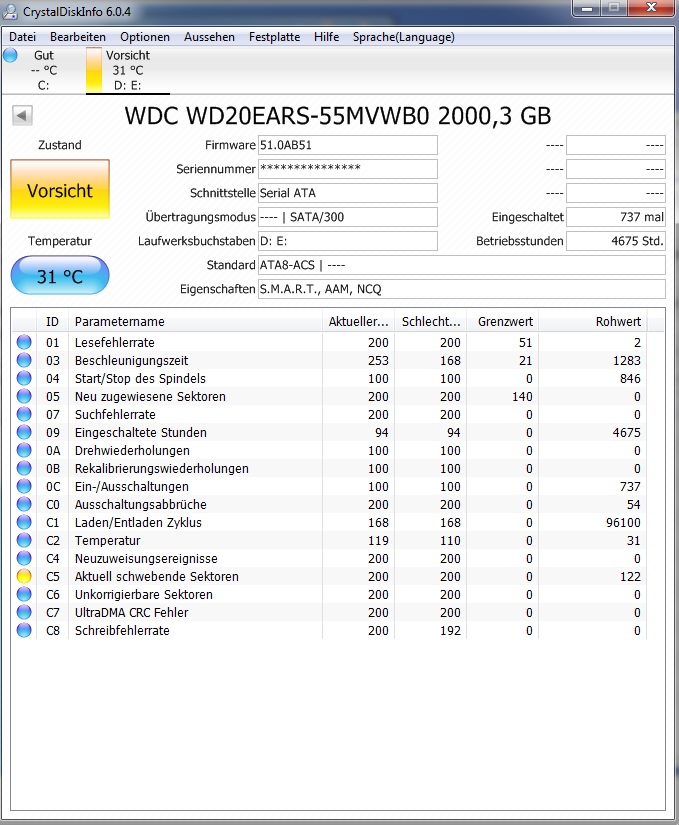Open the Sprache(Language) menu

[403, 37]
